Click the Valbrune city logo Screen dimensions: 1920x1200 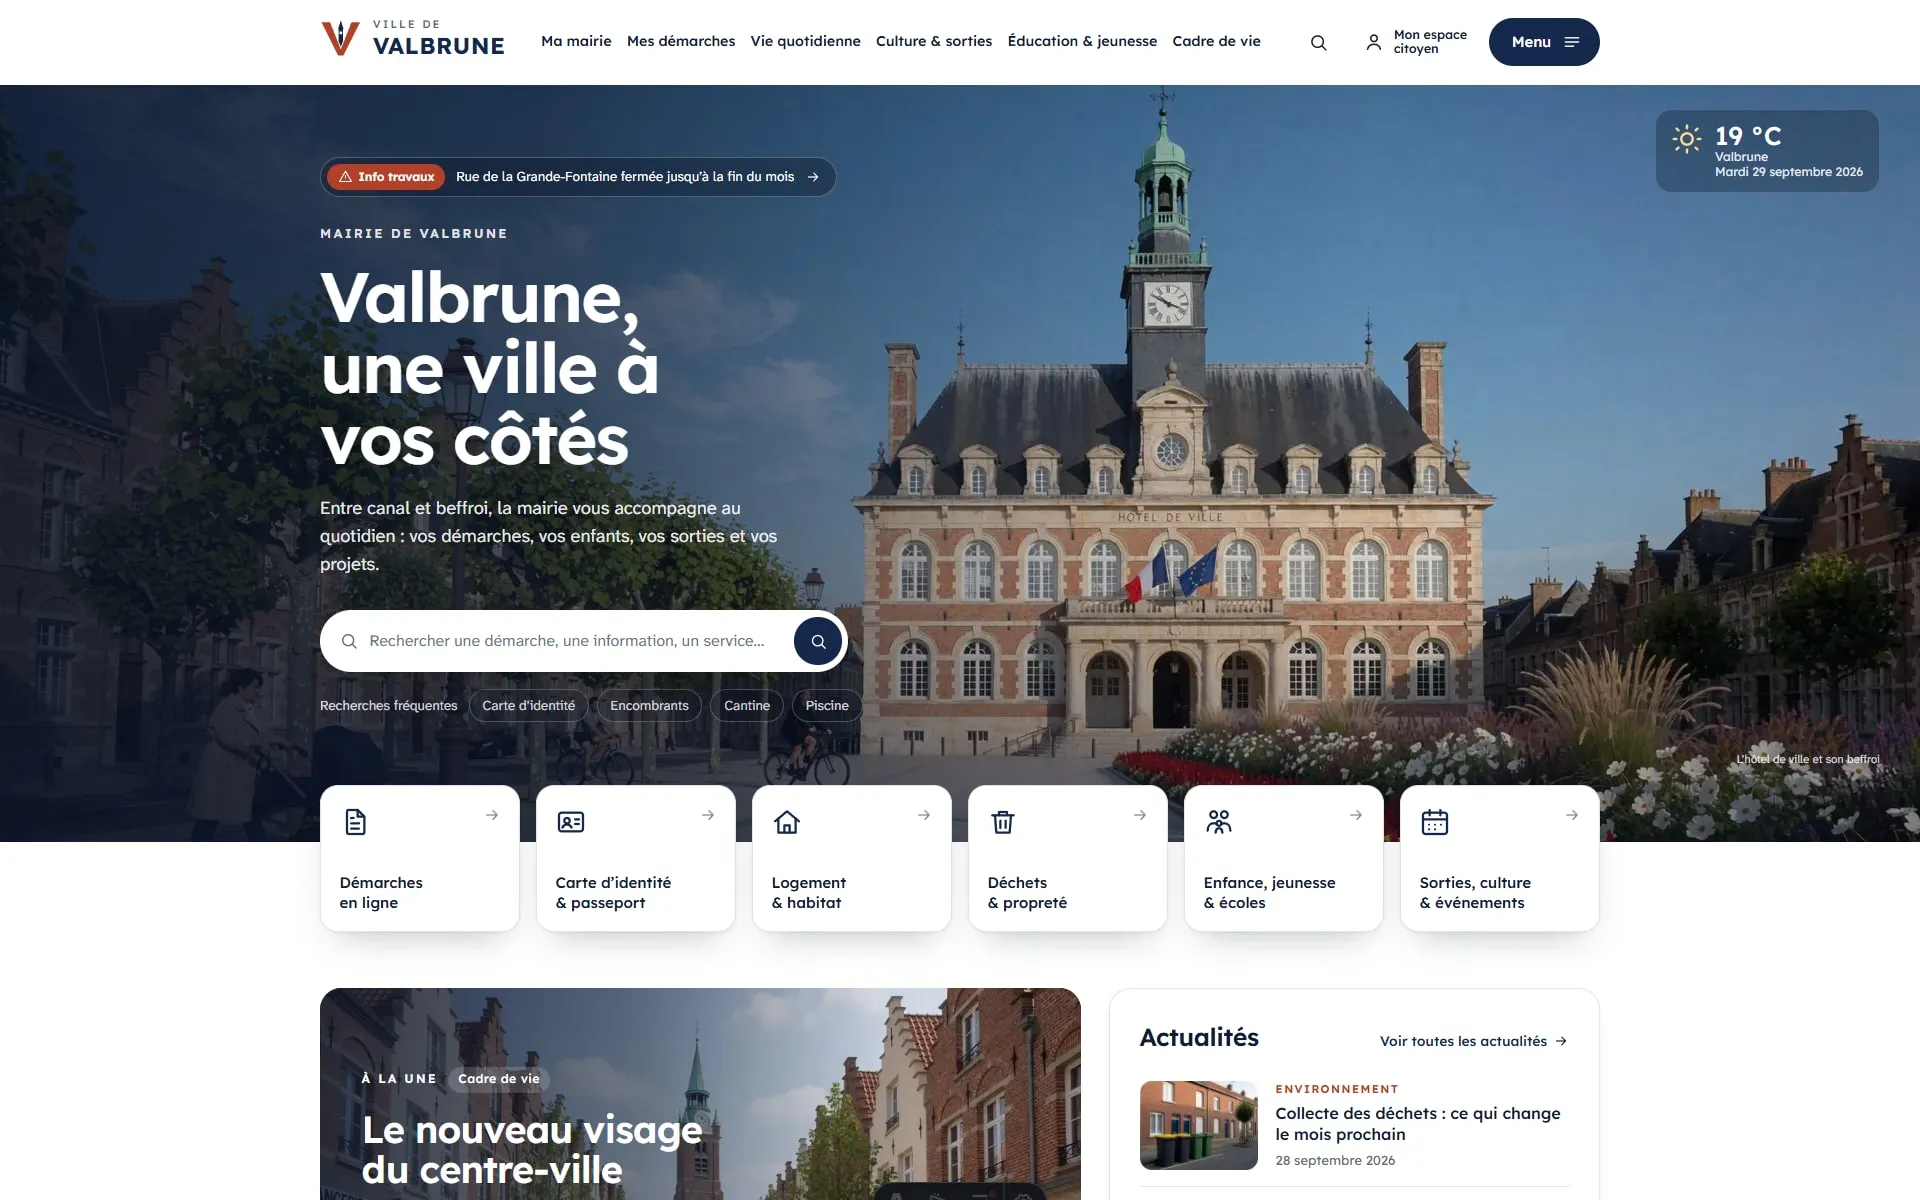click(412, 39)
